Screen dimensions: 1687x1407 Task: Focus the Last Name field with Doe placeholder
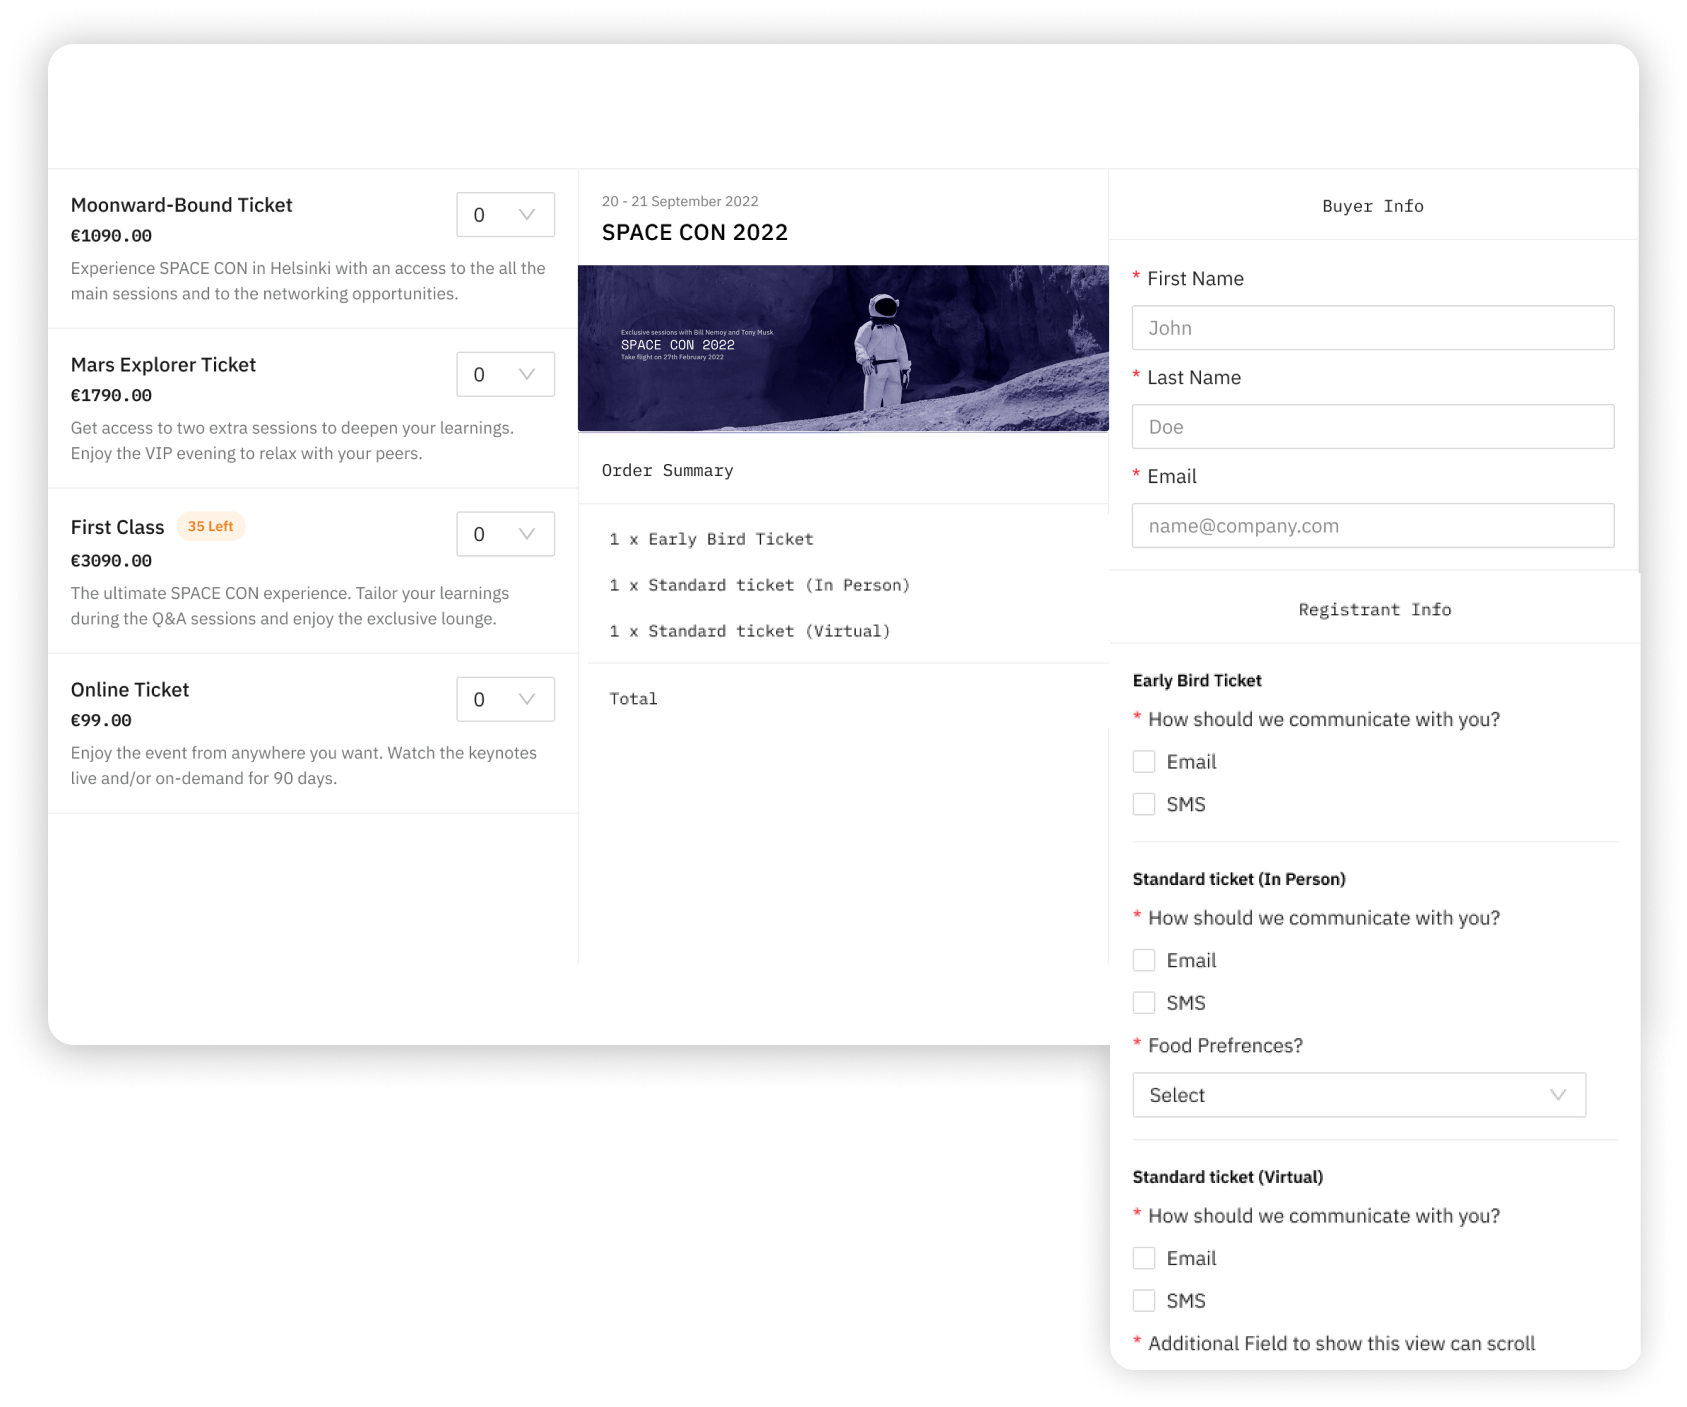coord(1373,427)
